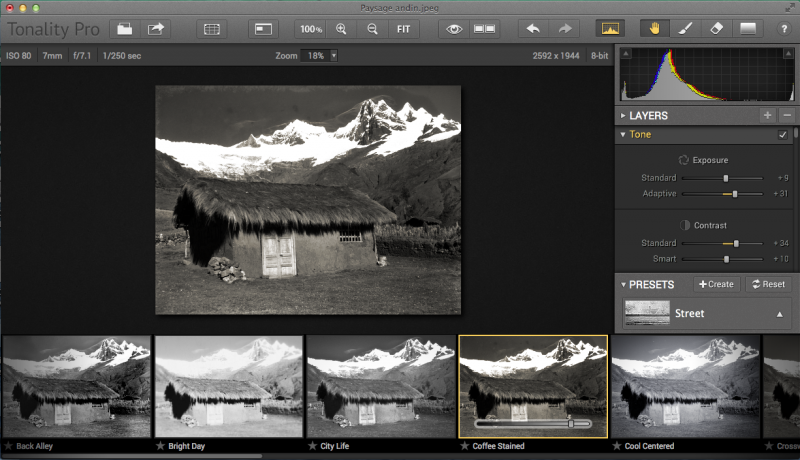
Task: Set zoom to 100%
Action: (311, 29)
